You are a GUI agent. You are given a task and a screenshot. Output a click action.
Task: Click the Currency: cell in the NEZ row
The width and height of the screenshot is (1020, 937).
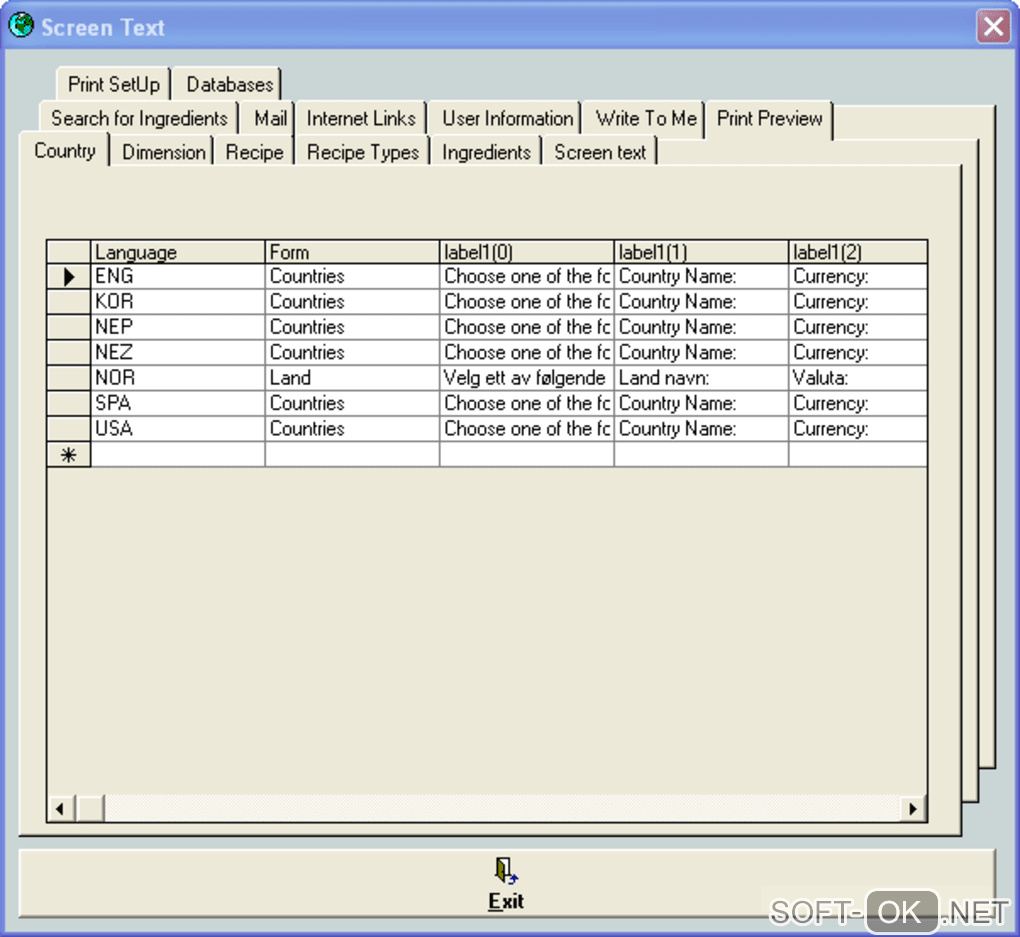click(x=858, y=353)
